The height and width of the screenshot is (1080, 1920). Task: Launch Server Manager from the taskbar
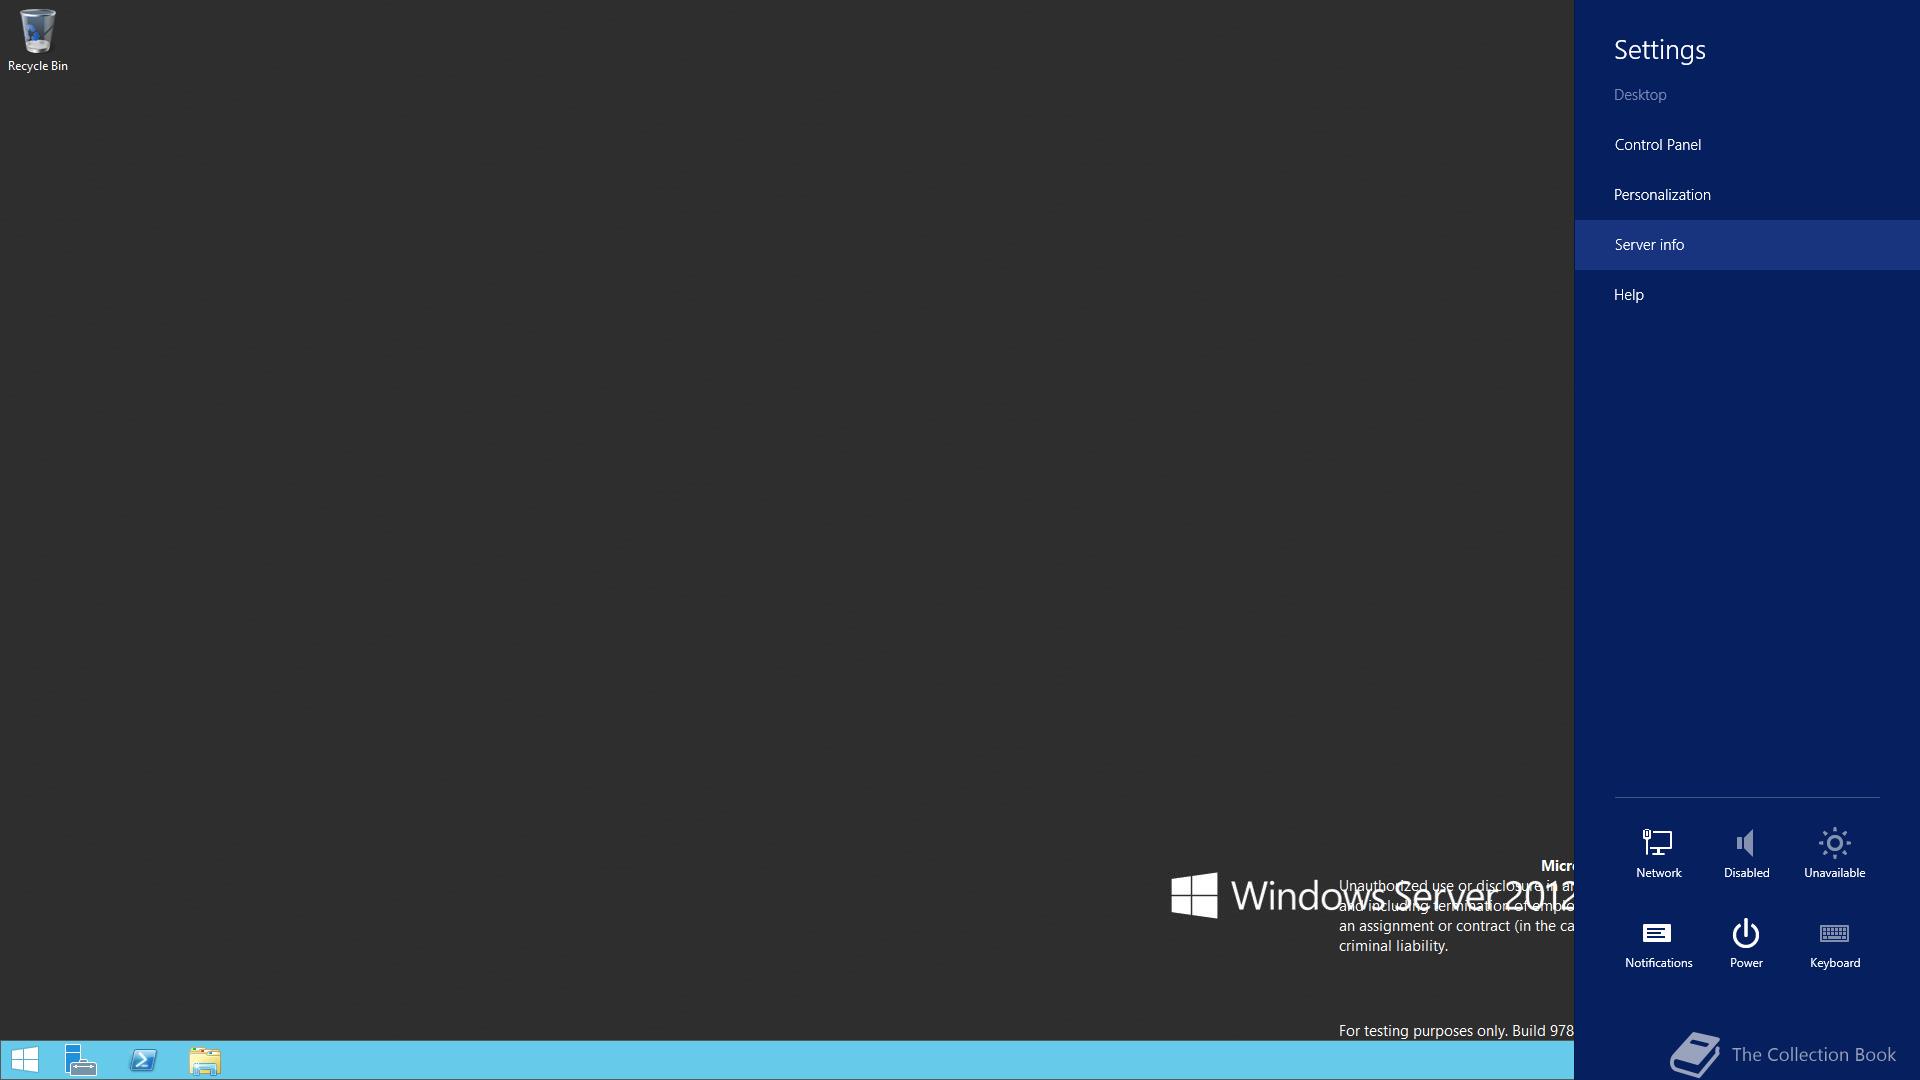81,1060
